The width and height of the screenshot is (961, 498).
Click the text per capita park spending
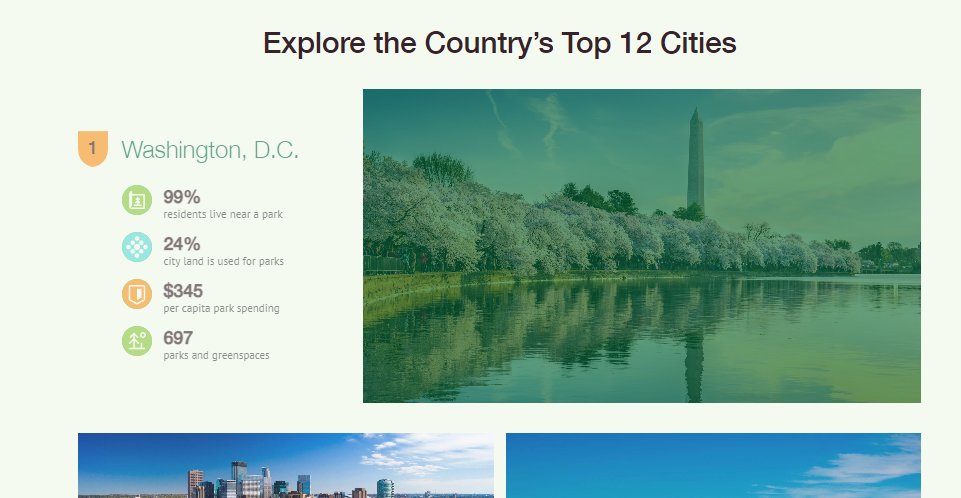tap(221, 308)
